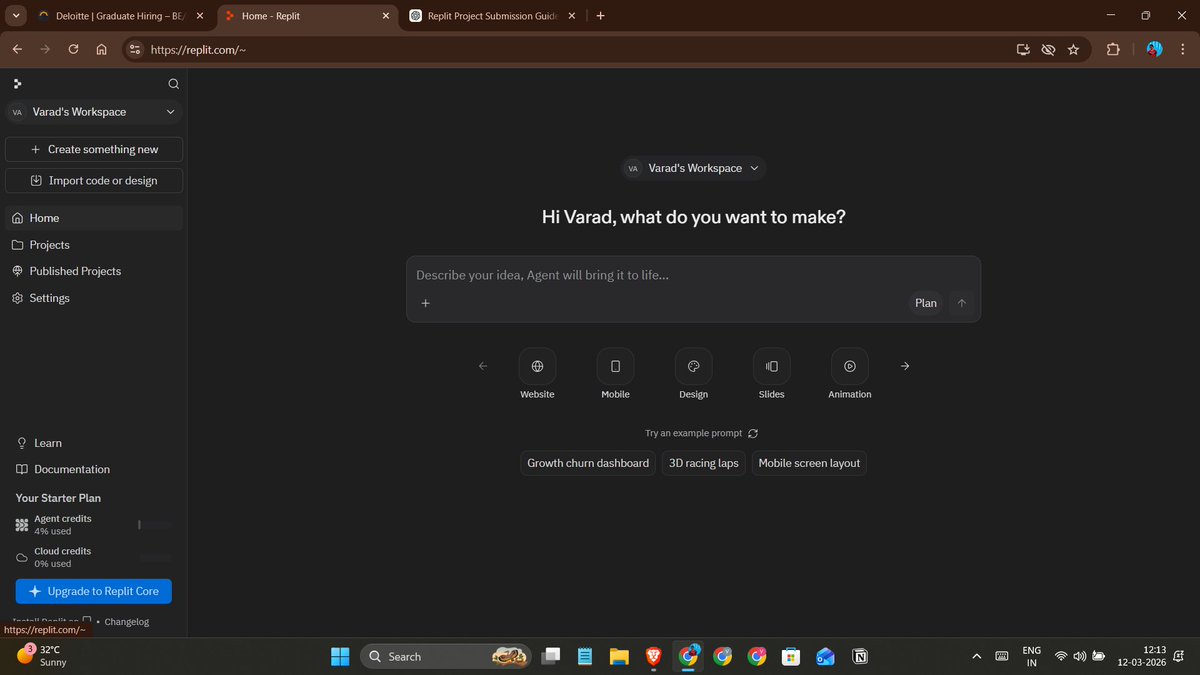Image resolution: width=1200 pixels, height=675 pixels.
Task: Close the Home - Replit tab
Action: pos(385,16)
